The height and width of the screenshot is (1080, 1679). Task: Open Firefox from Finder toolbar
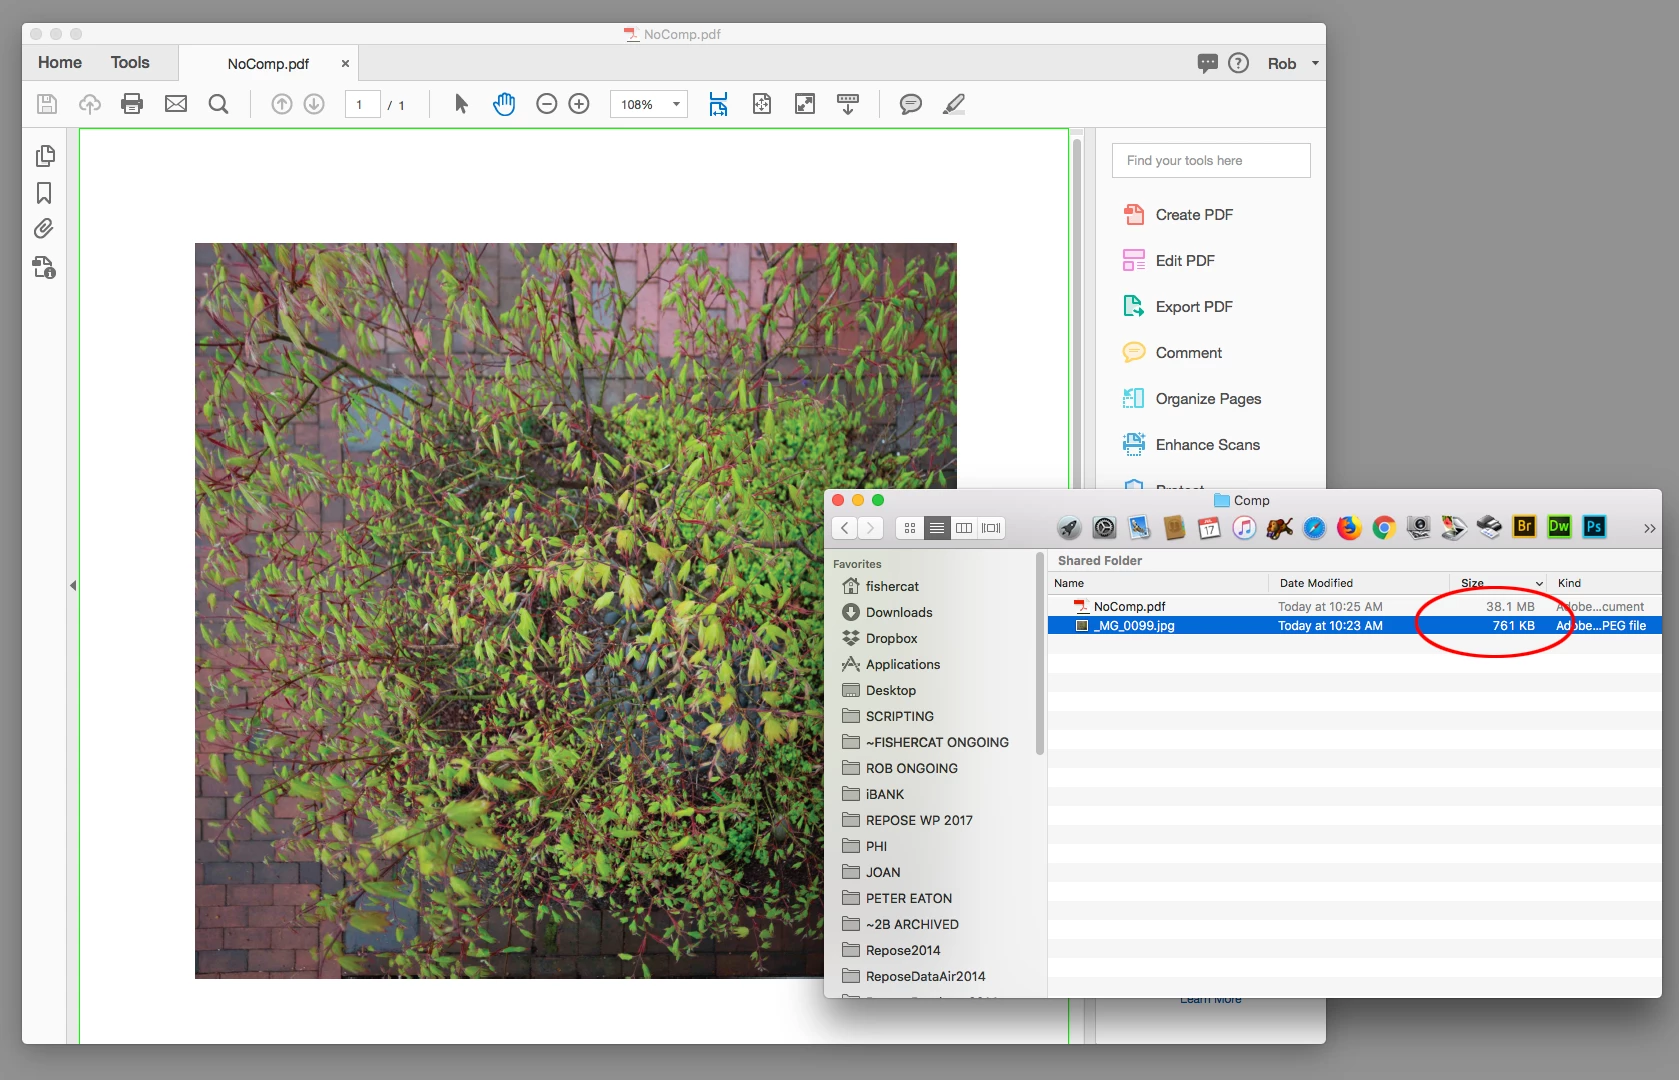pos(1349,528)
